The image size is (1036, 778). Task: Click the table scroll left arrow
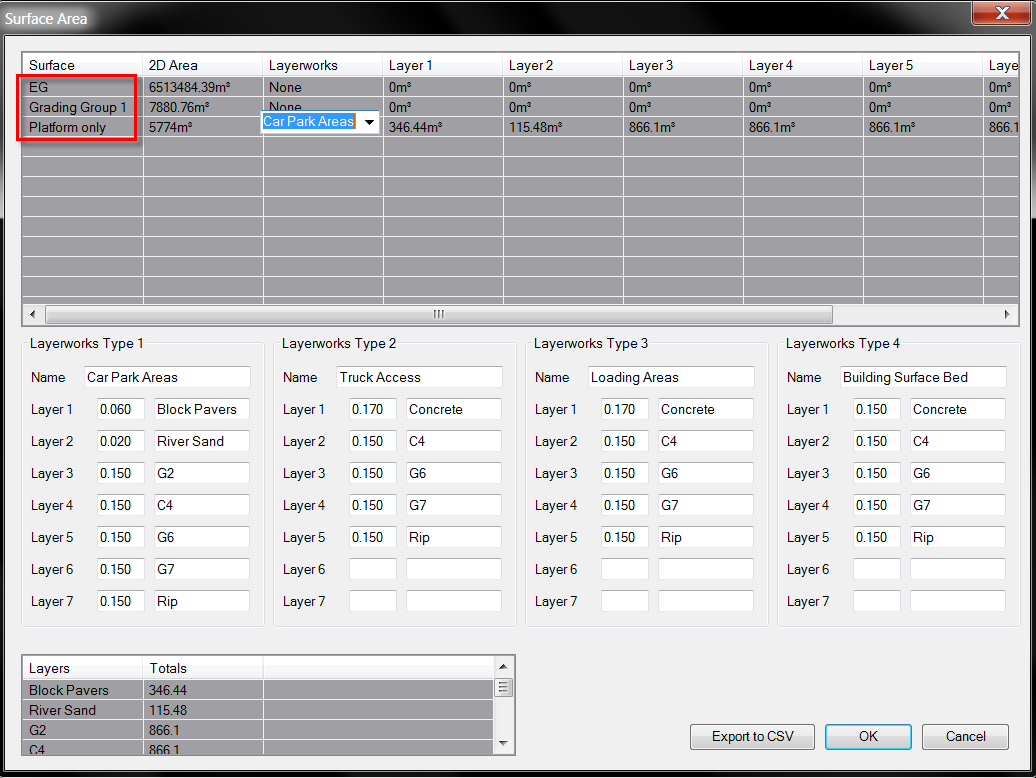point(33,314)
